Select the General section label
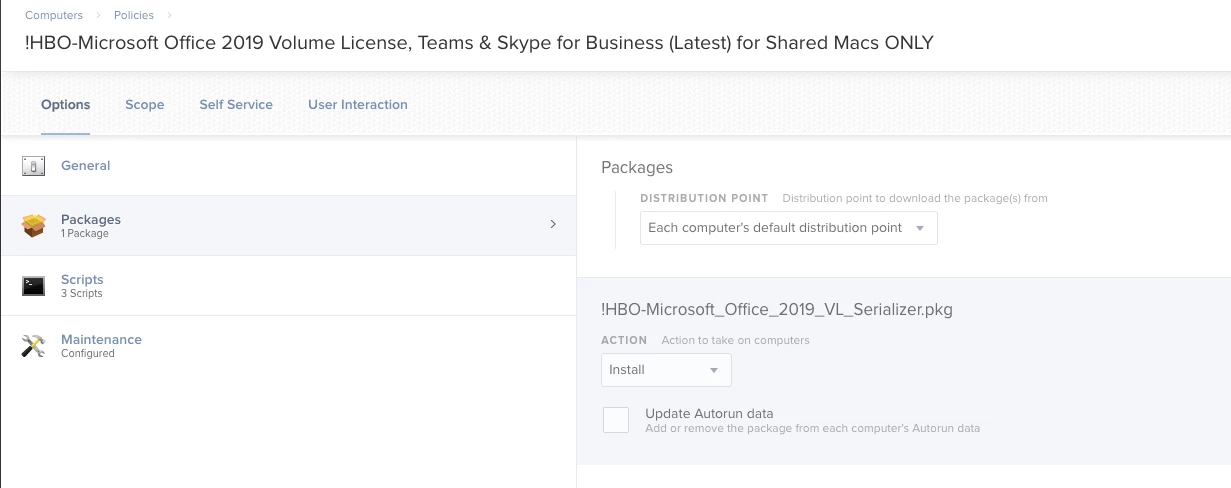 pyautogui.click(x=86, y=166)
